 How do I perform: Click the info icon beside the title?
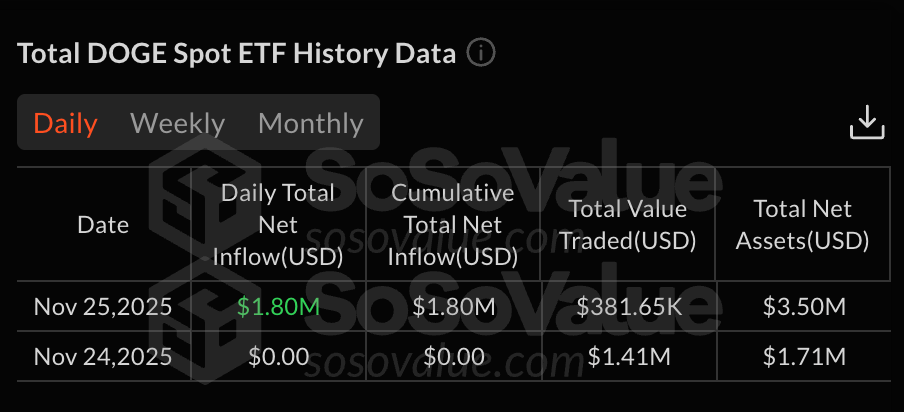click(x=481, y=53)
